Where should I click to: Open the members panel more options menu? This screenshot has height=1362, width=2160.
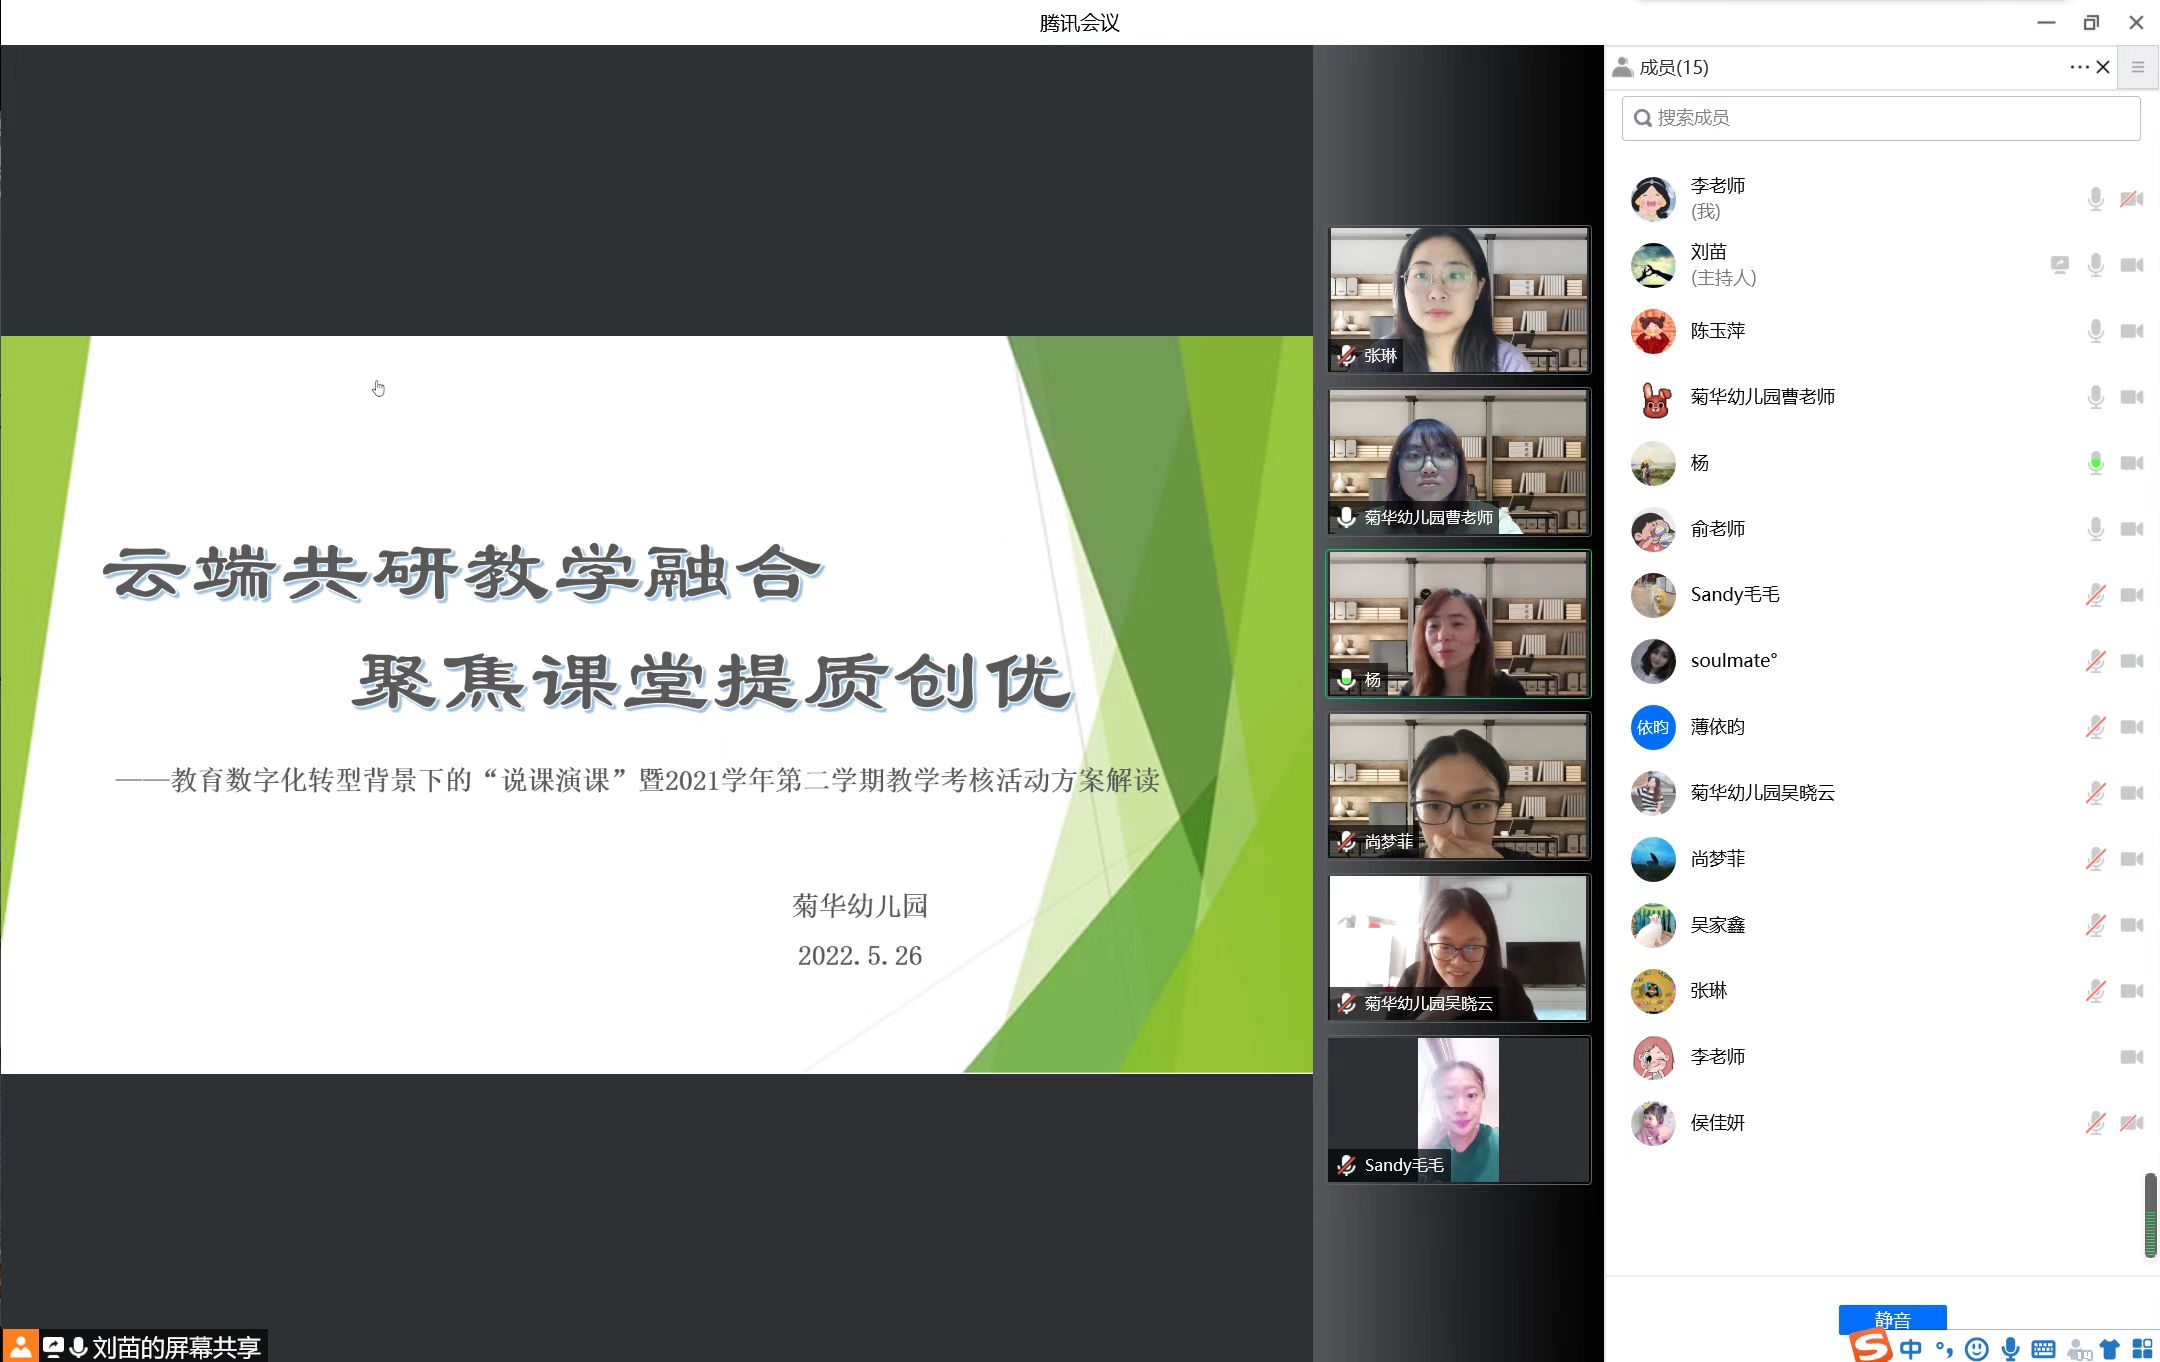point(2079,67)
